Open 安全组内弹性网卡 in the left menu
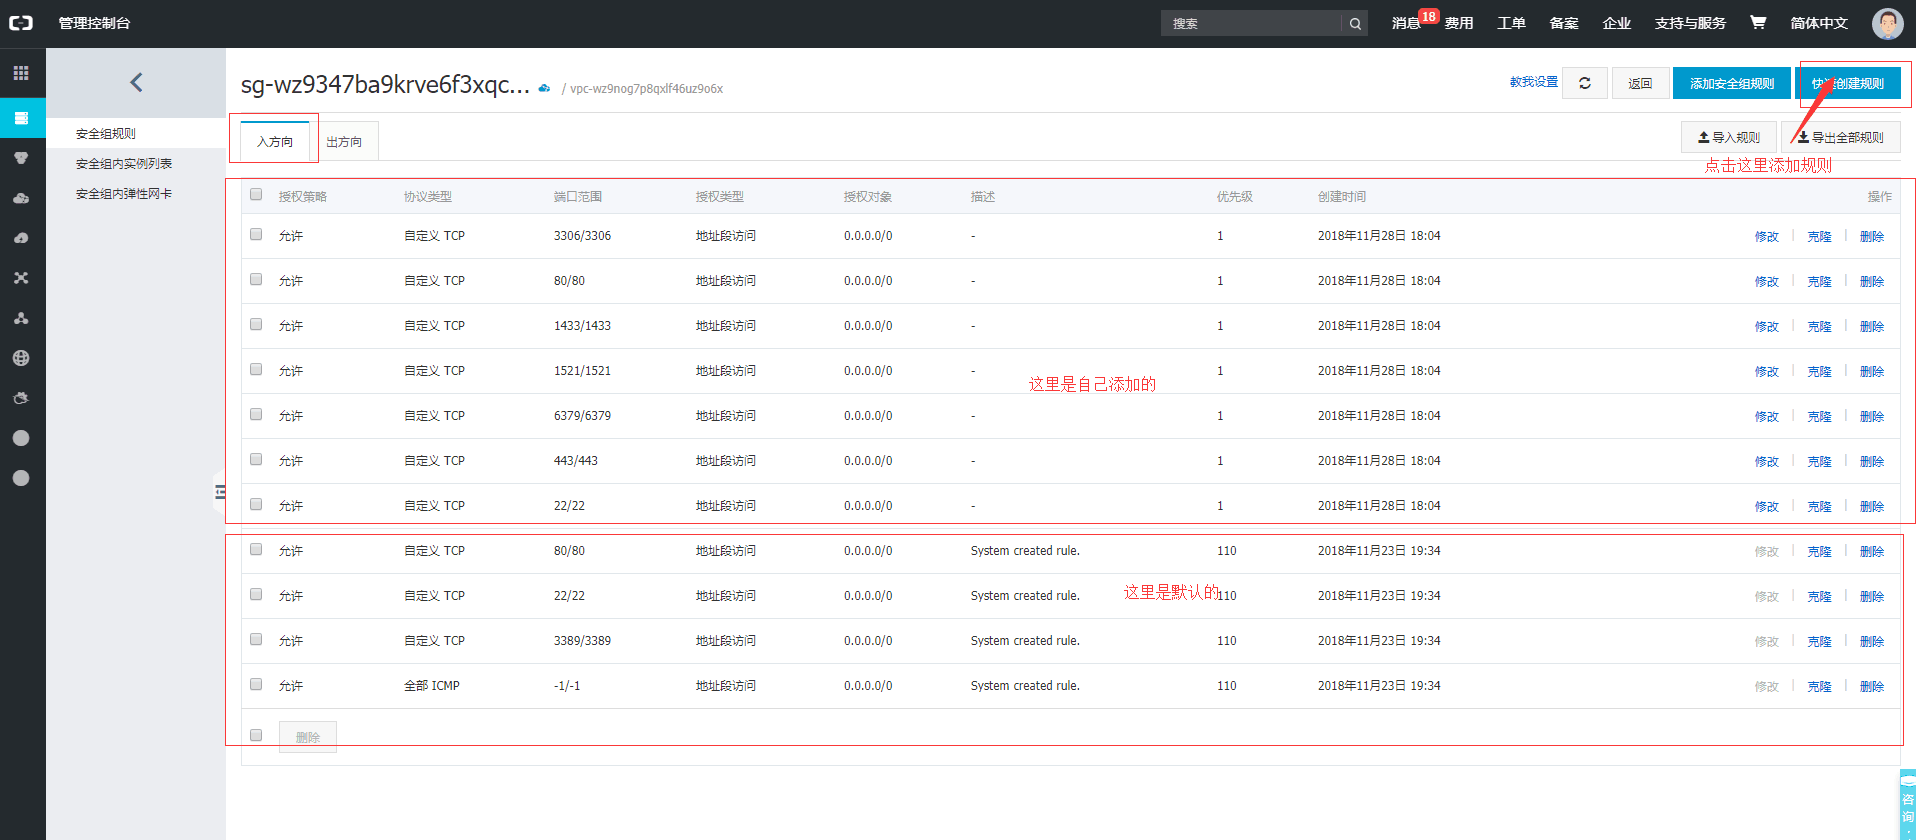Viewport: 1916px width, 840px height. click(x=124, y=193)
